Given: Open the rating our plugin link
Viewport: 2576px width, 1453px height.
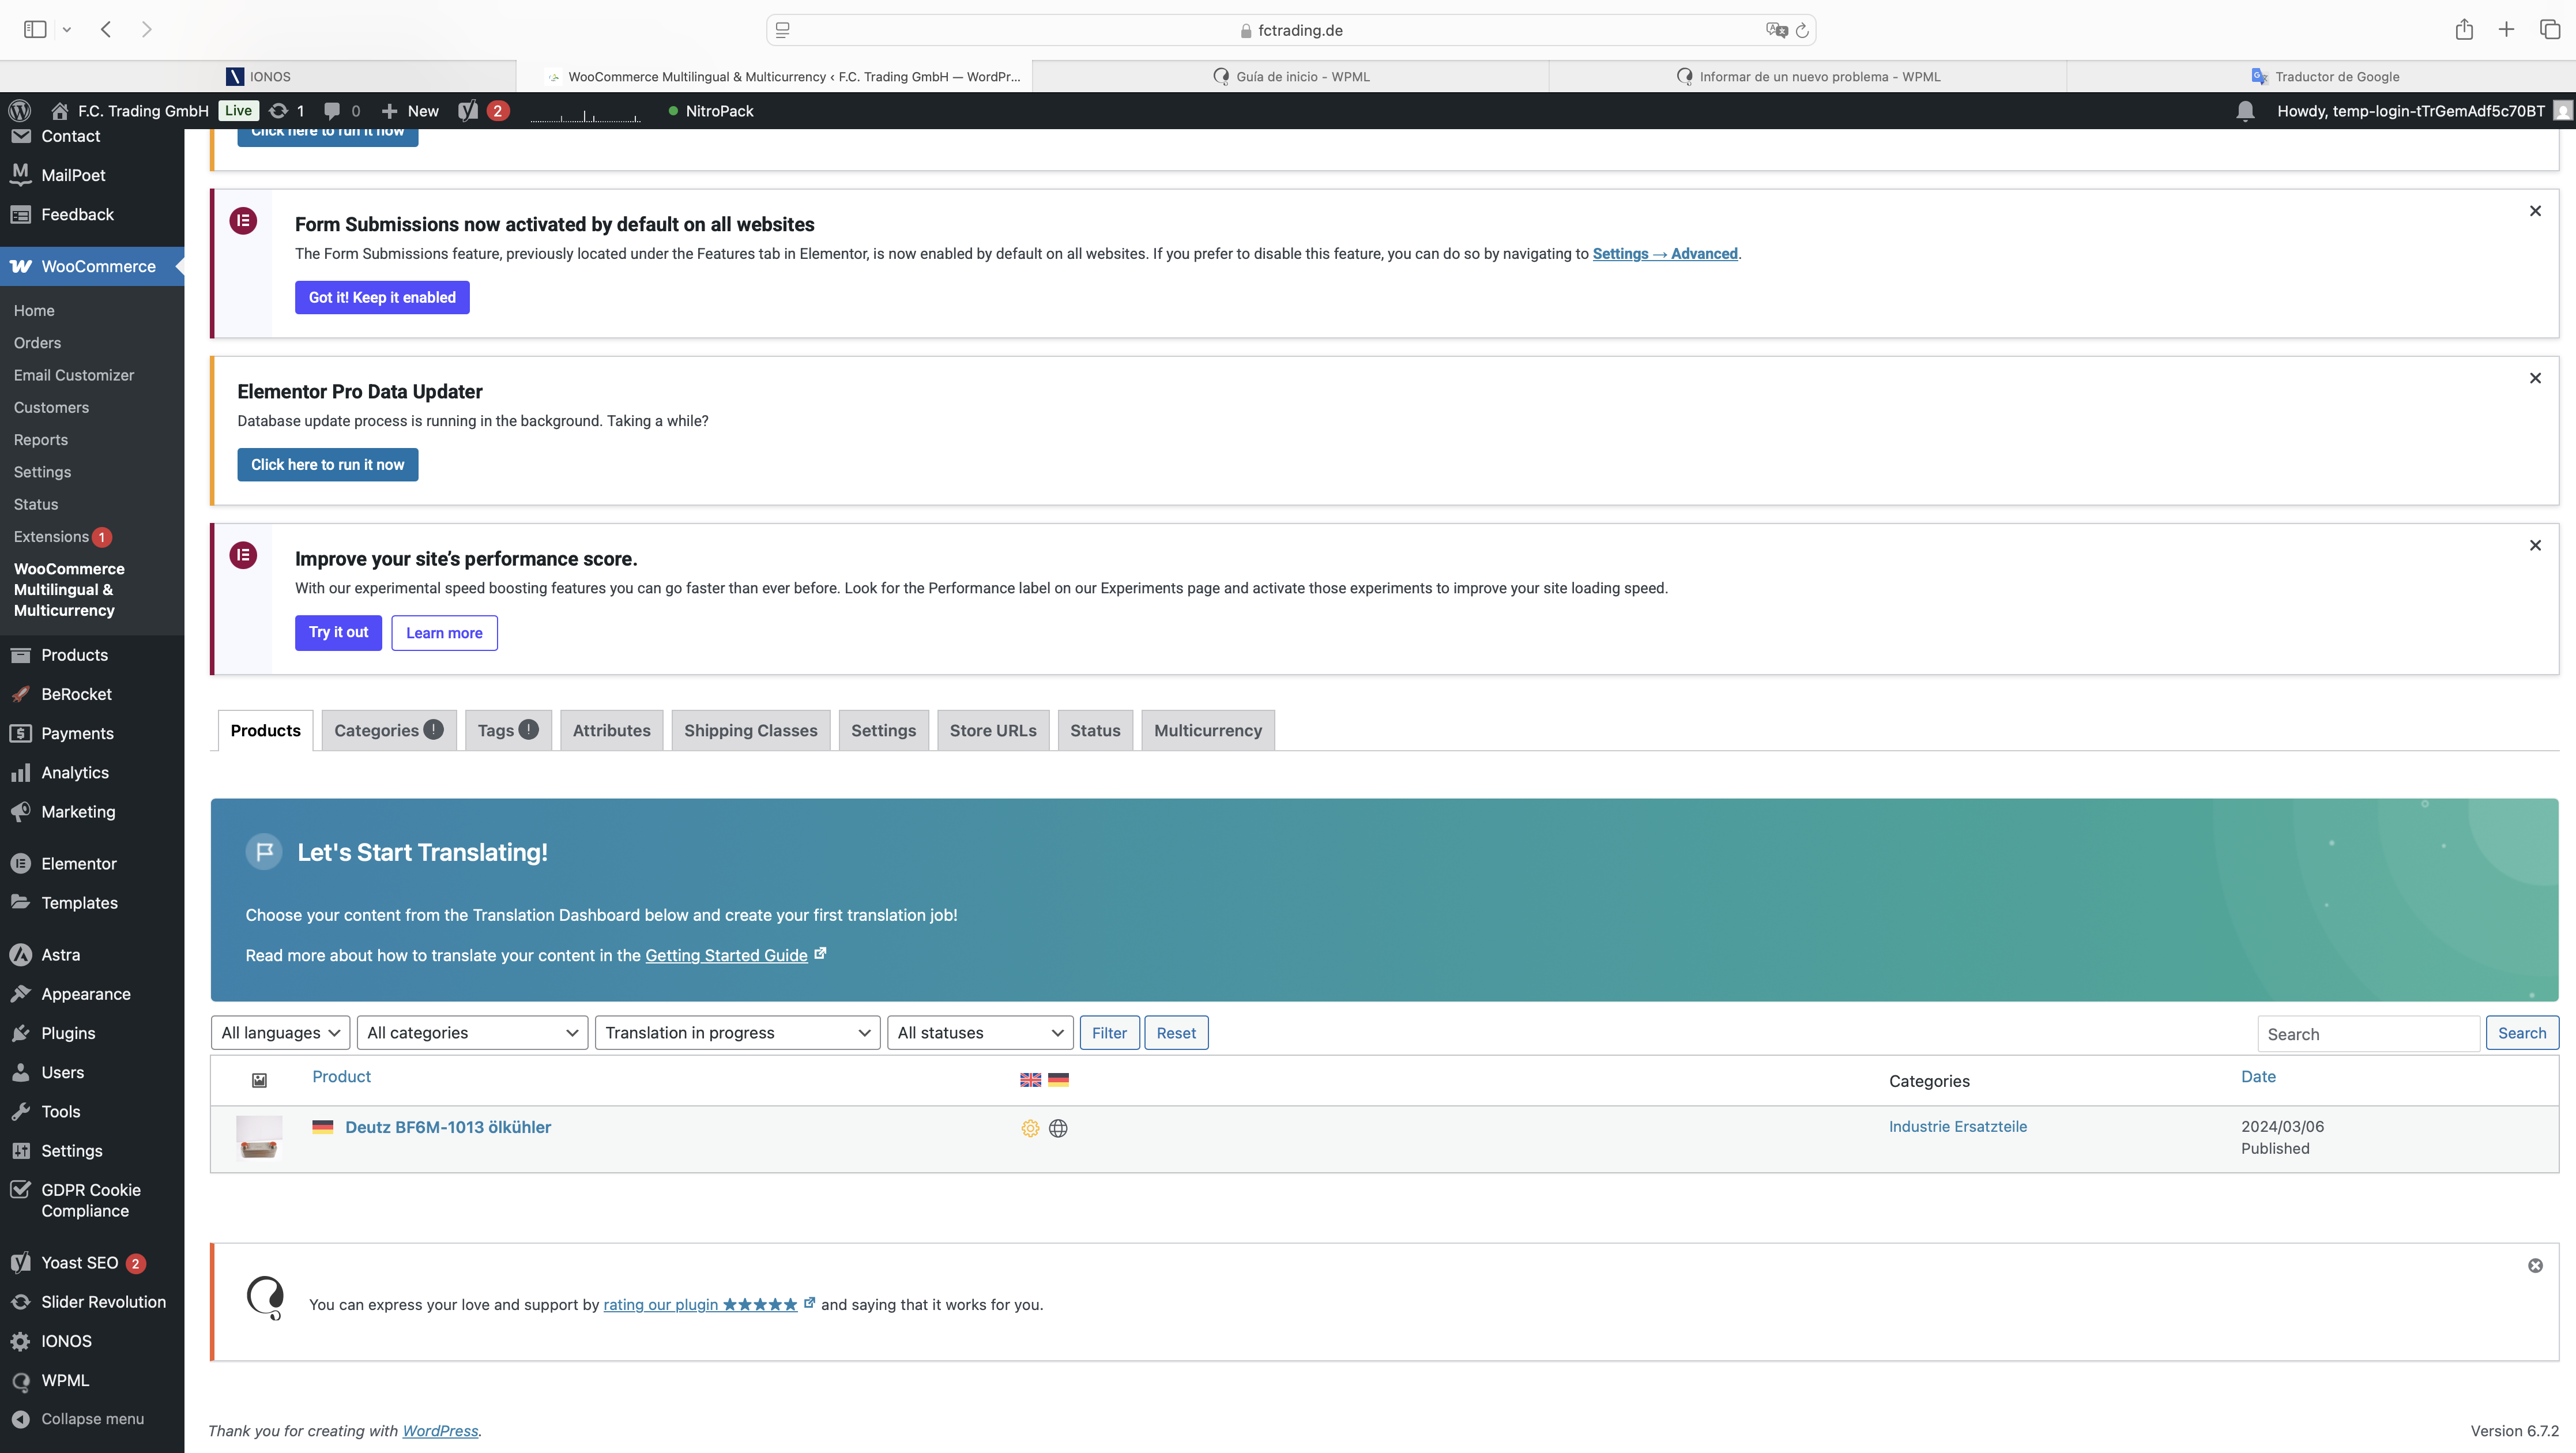Looking at the screenshot, I should pos(700,1304).
